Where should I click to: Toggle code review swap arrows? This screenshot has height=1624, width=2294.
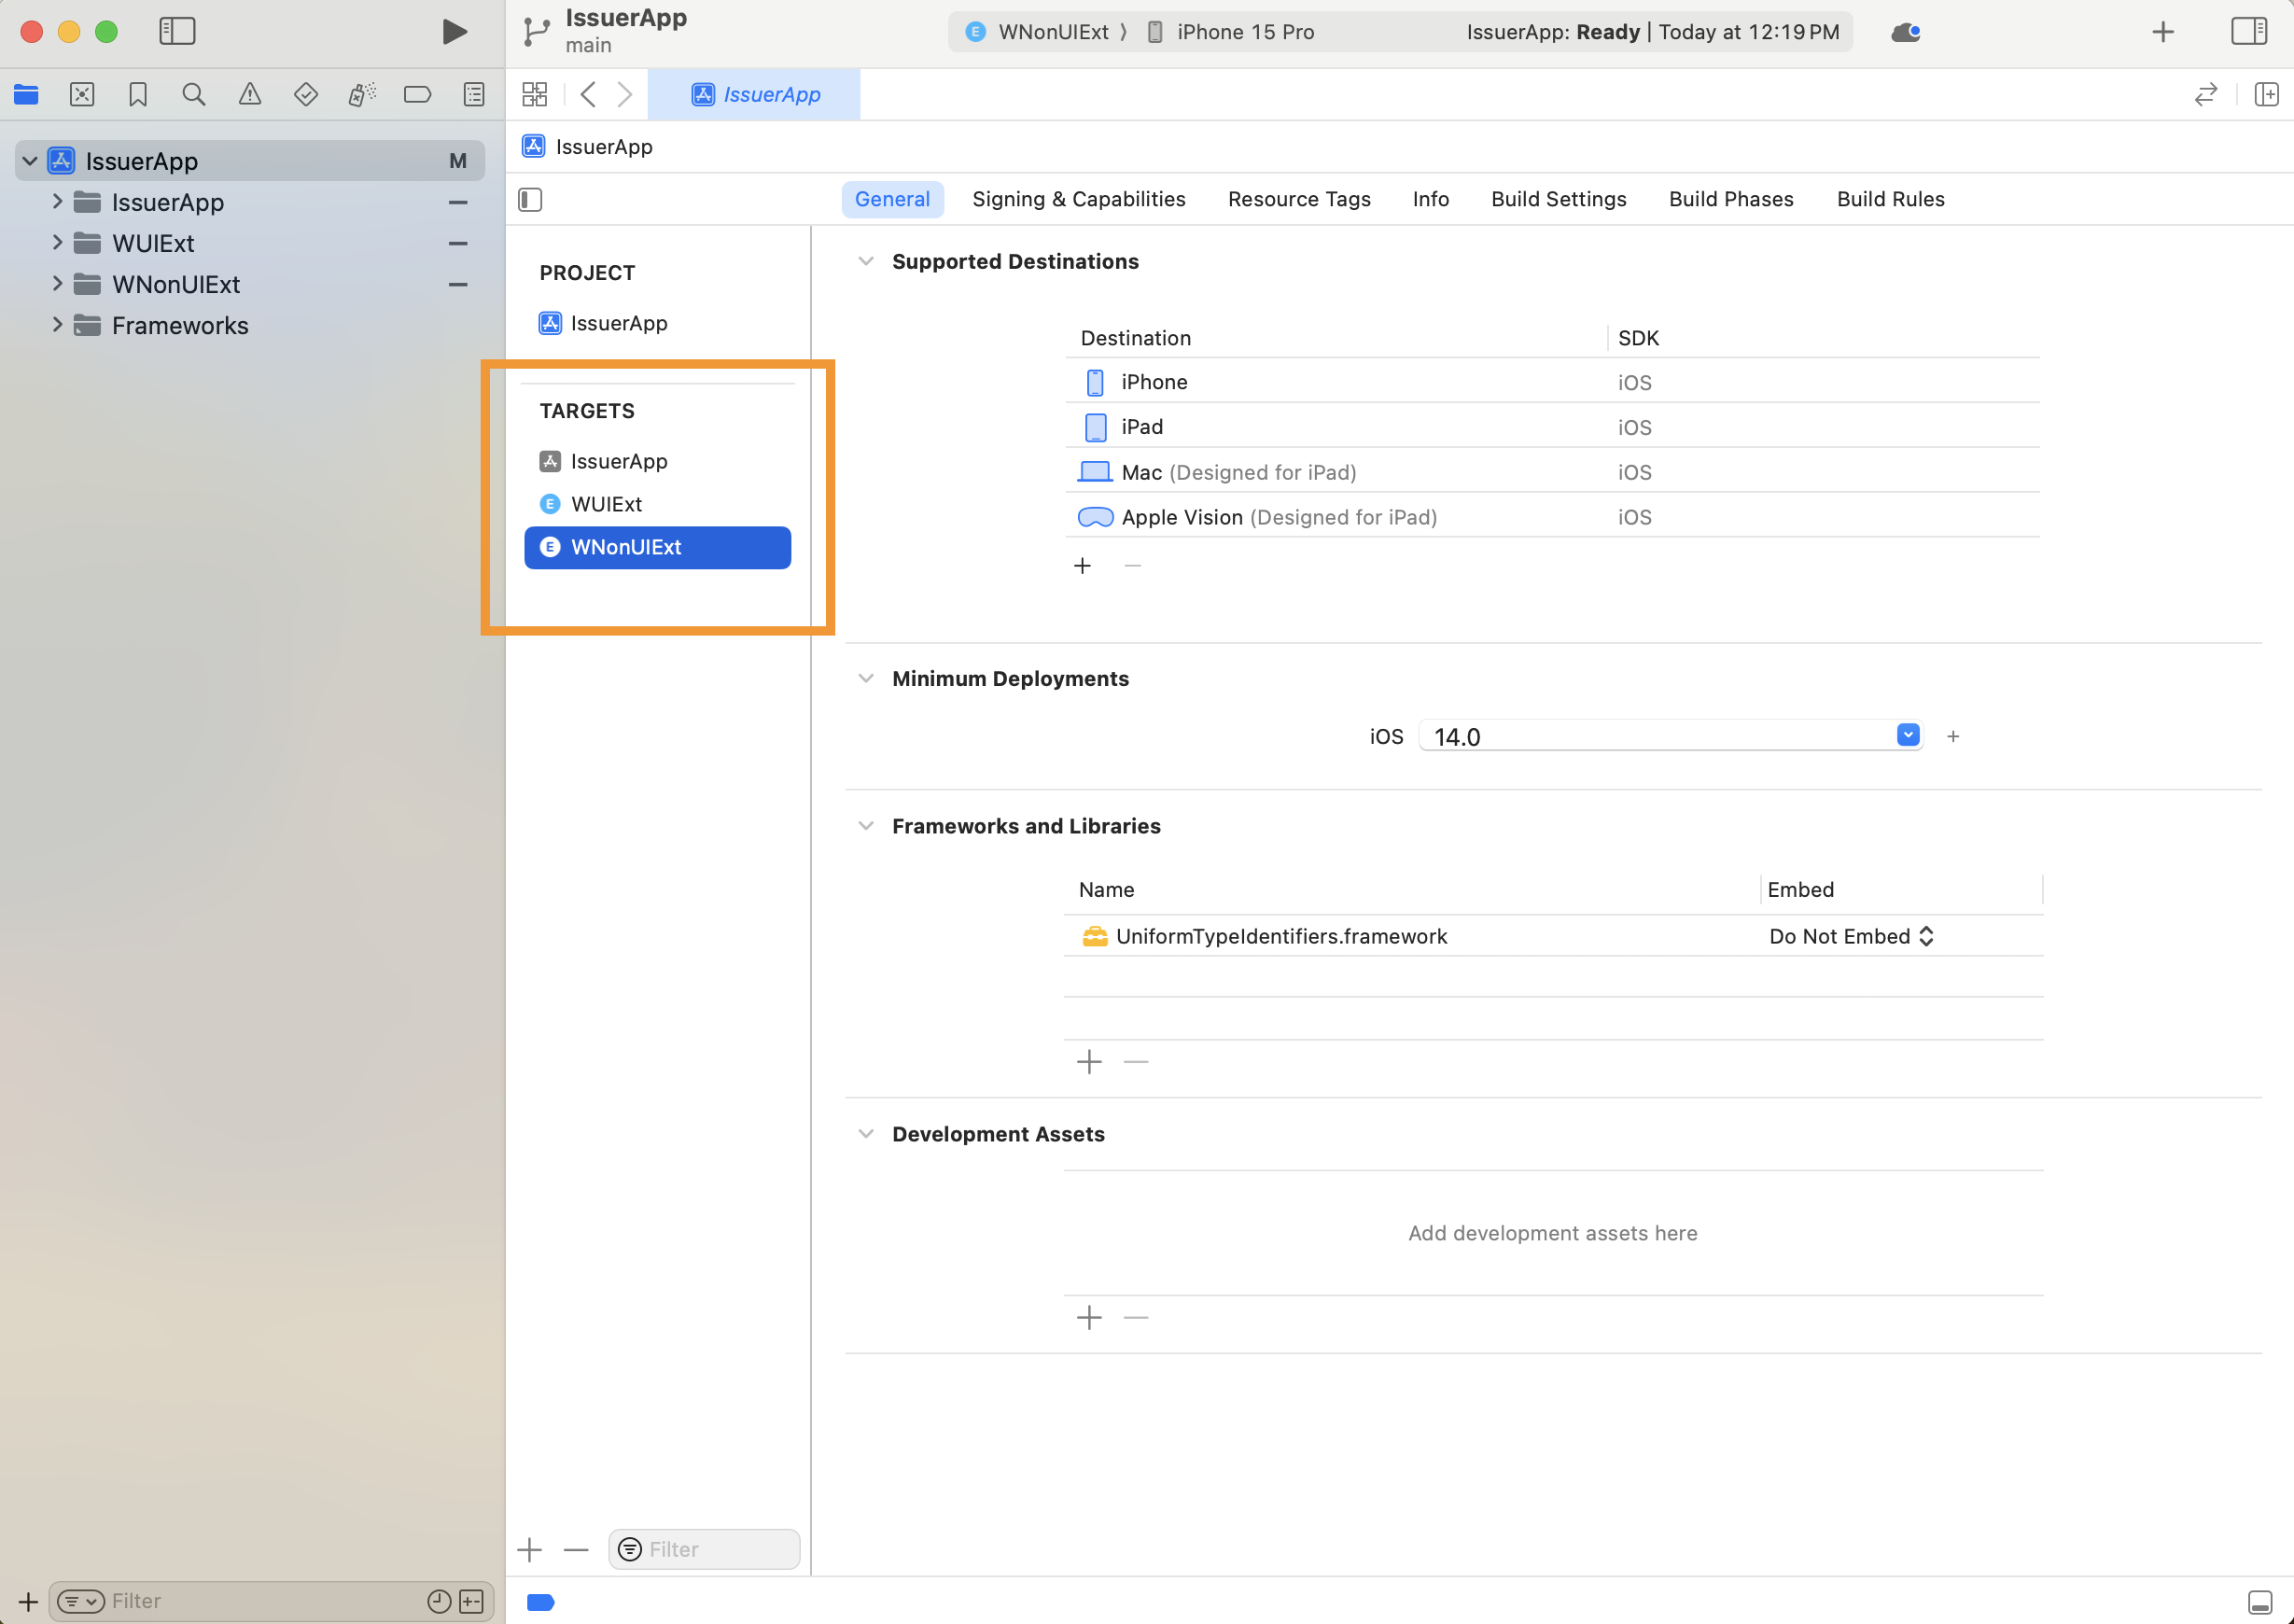point(2206,95)
